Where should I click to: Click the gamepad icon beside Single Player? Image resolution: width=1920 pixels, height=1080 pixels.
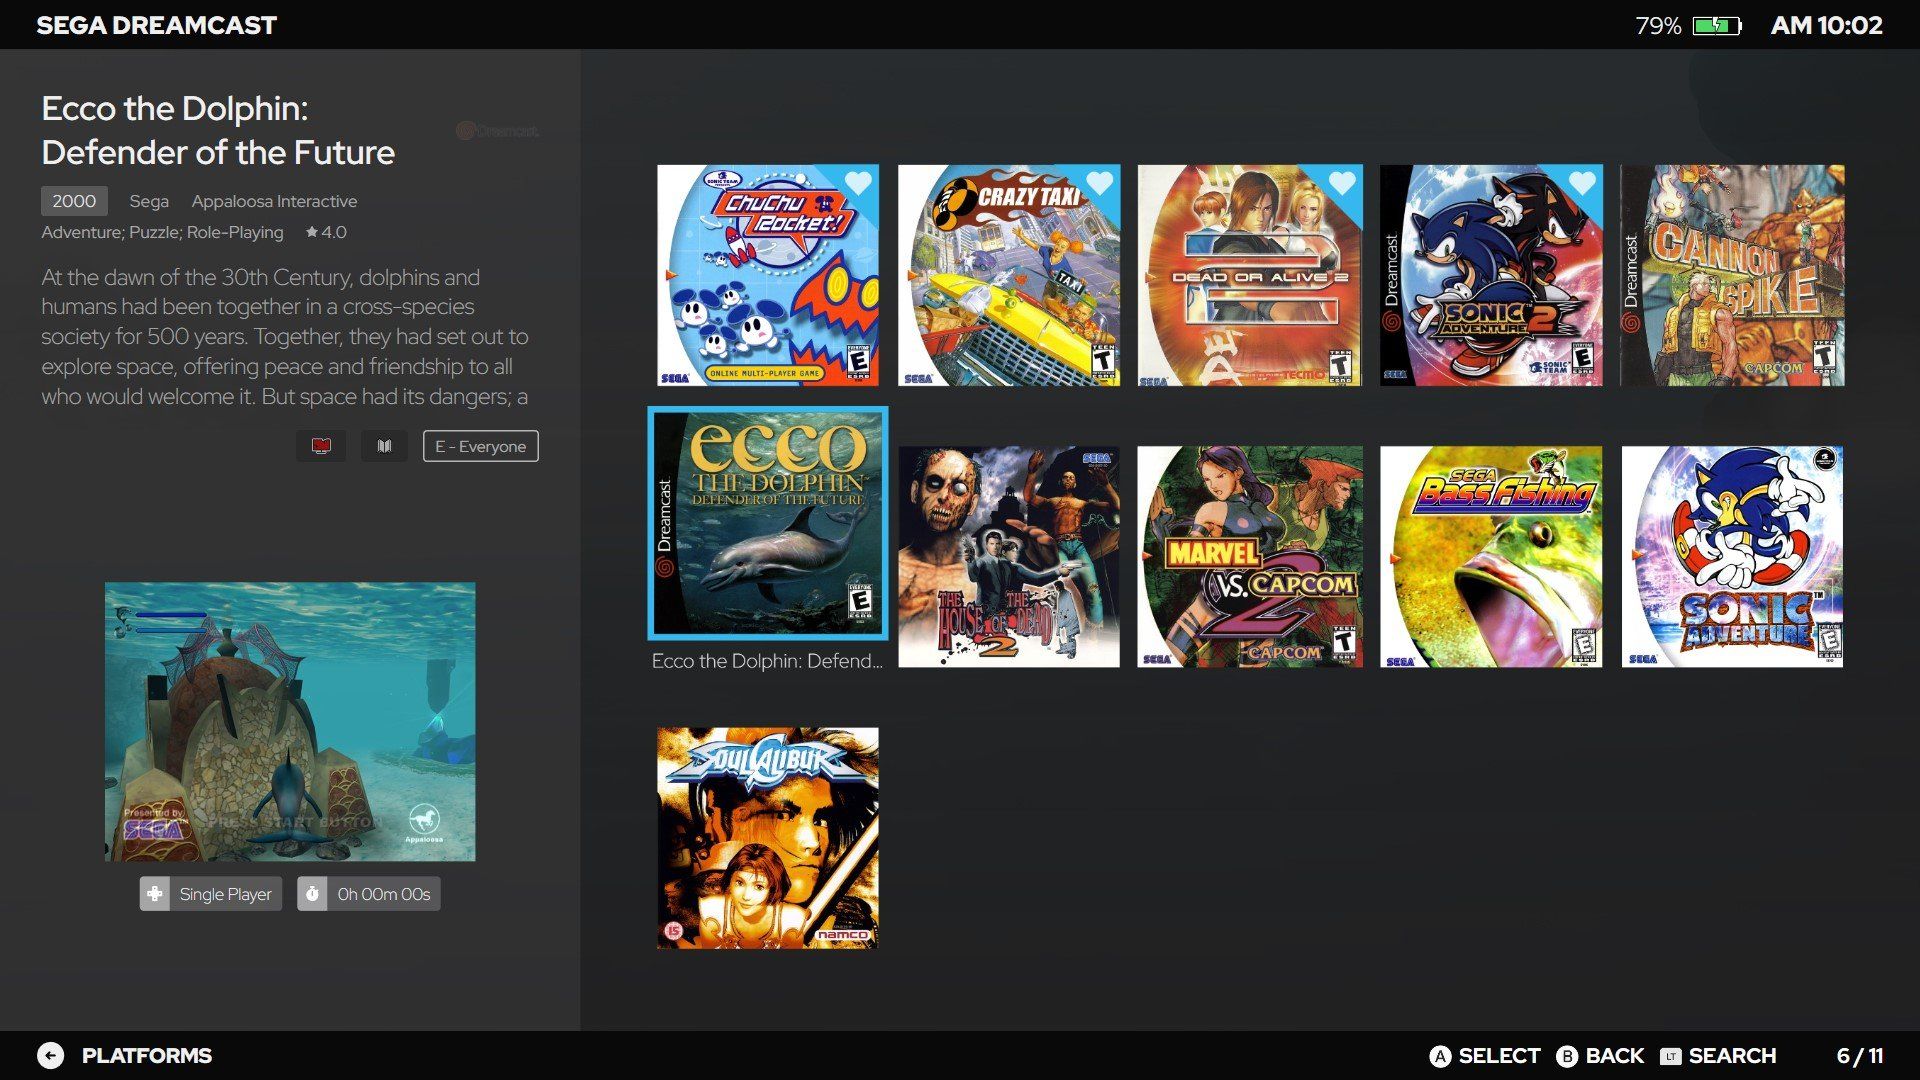pos(155,894)
